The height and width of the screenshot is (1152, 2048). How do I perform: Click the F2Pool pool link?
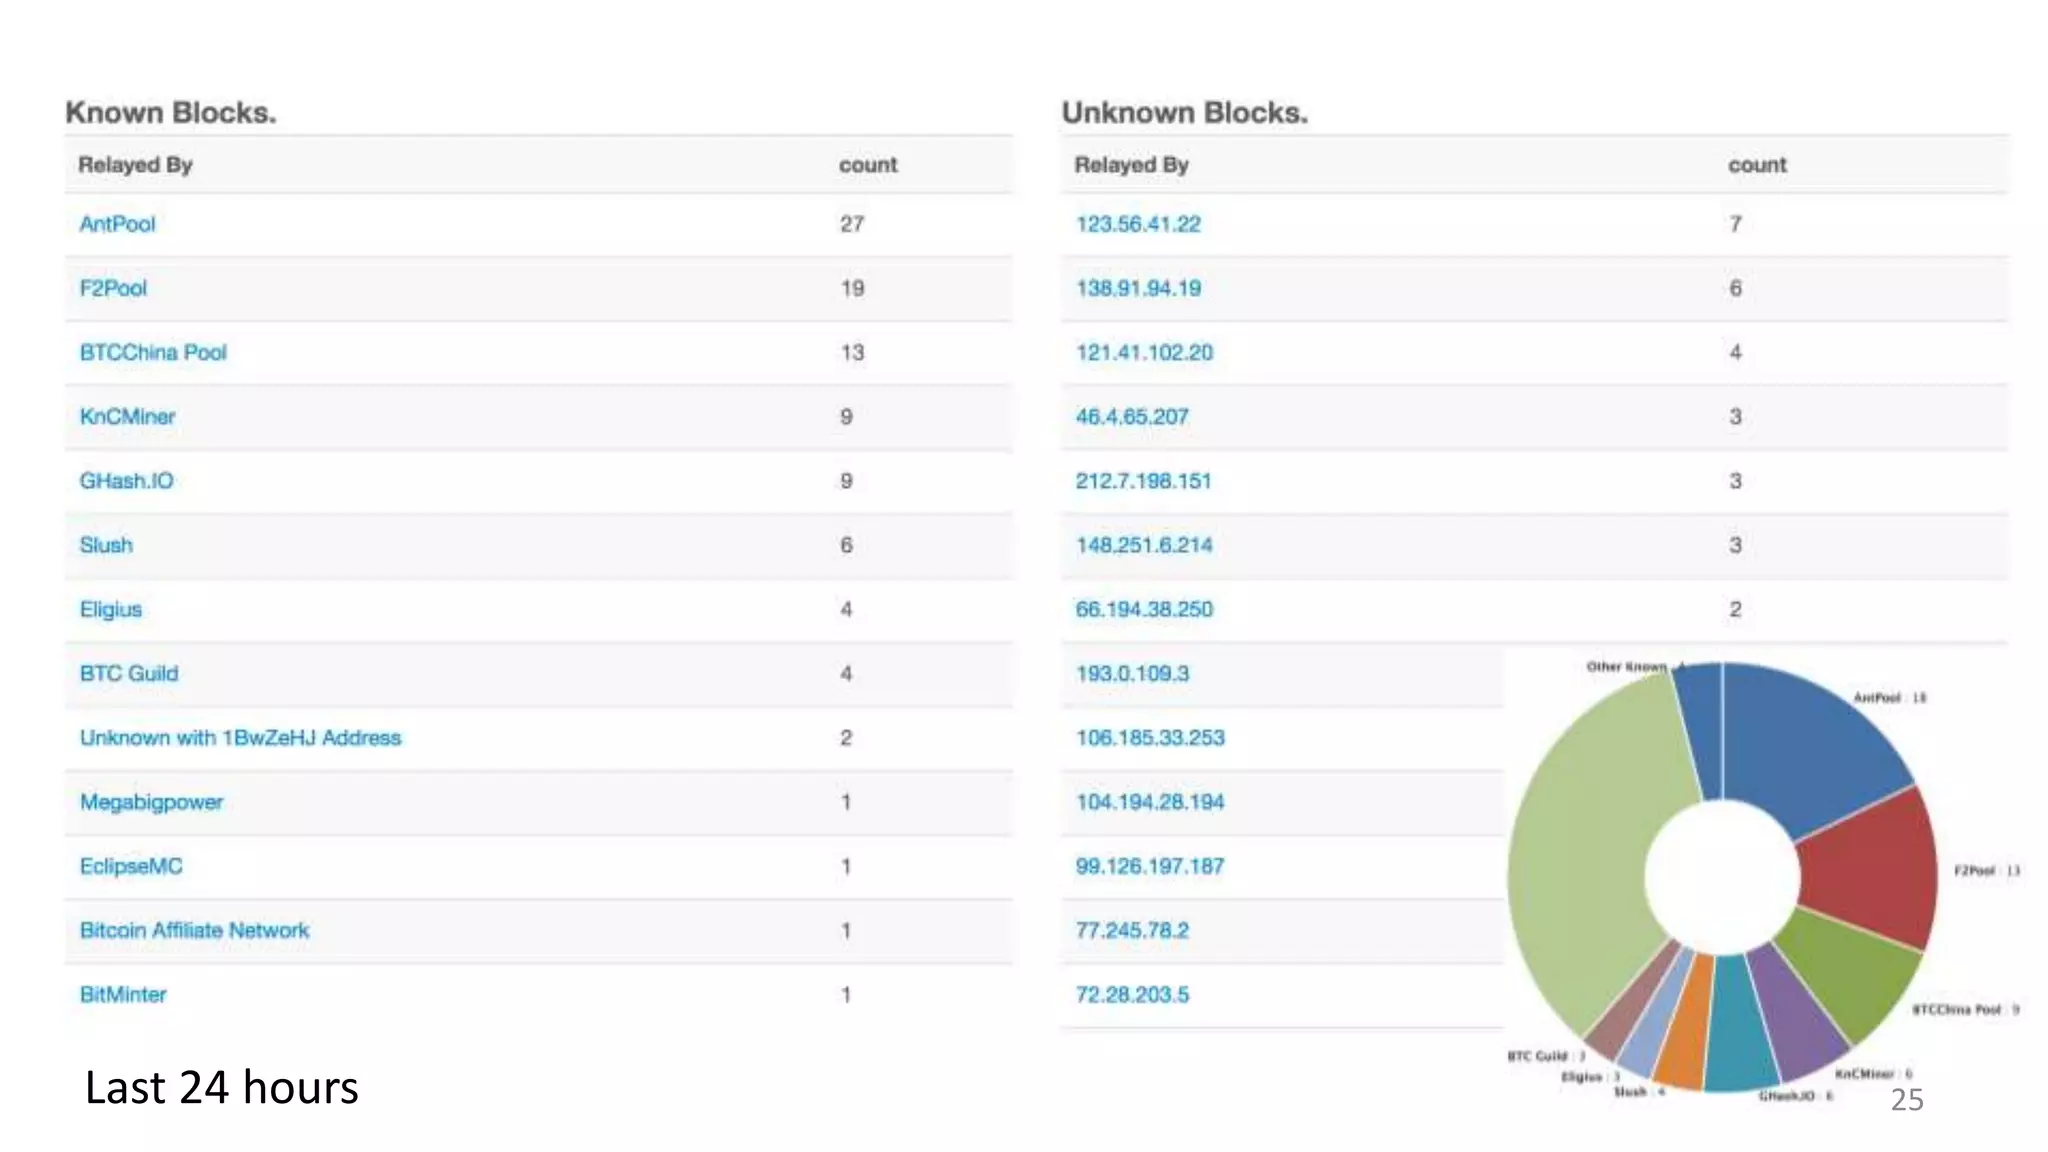[113, 288]
